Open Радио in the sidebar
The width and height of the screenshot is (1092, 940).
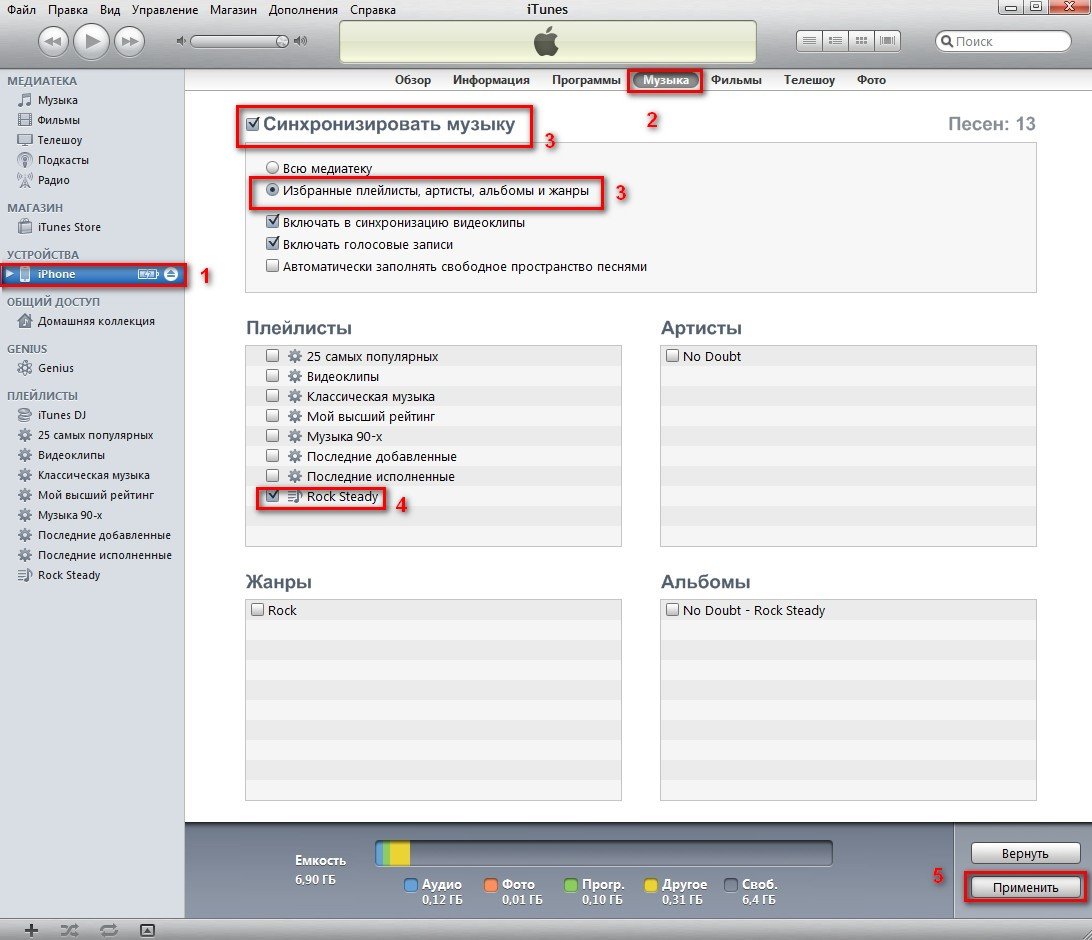pyautogui.click(x=53, y=180)
